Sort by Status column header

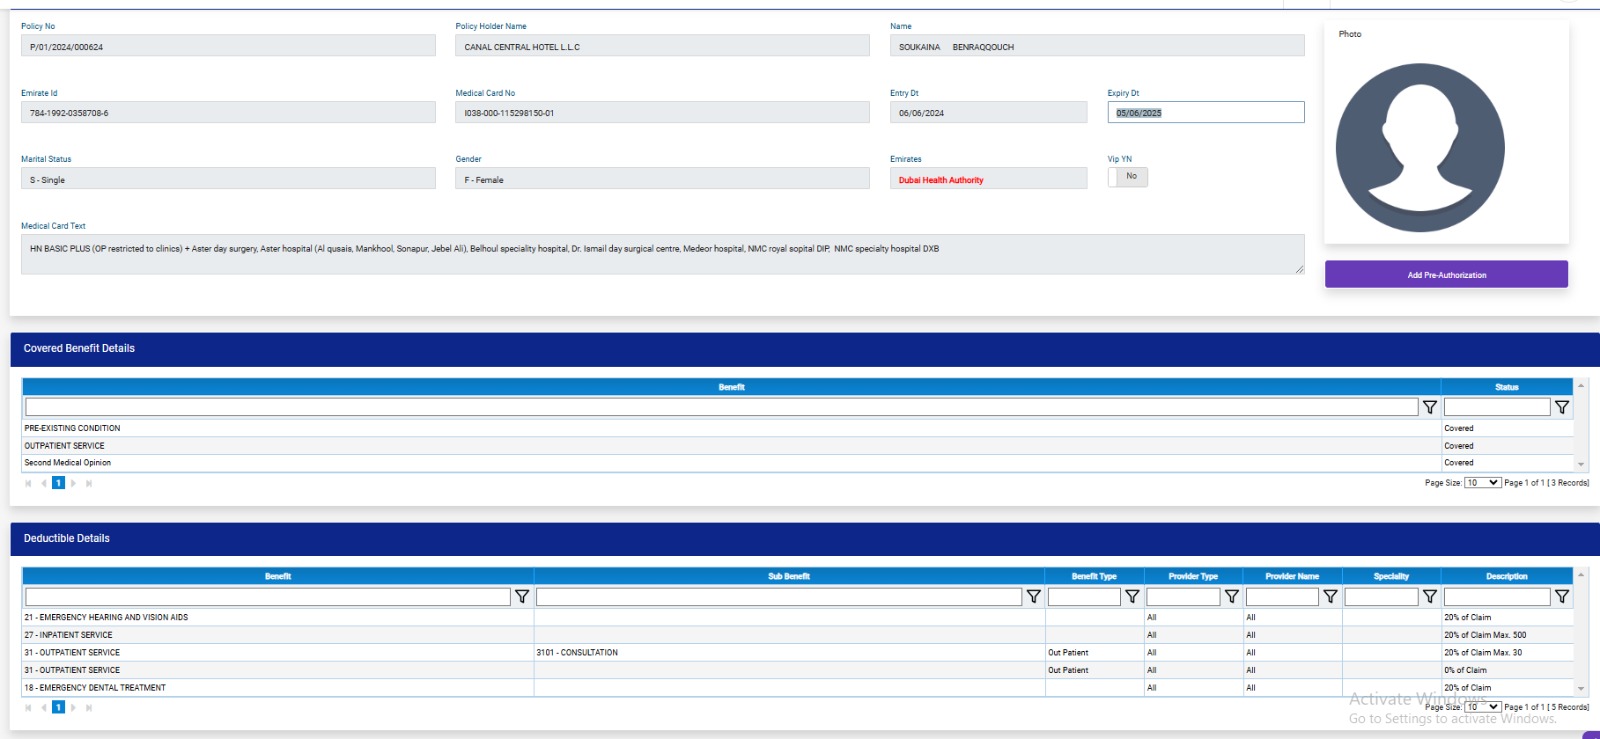pyautogui.click(x=1506, y=387)
